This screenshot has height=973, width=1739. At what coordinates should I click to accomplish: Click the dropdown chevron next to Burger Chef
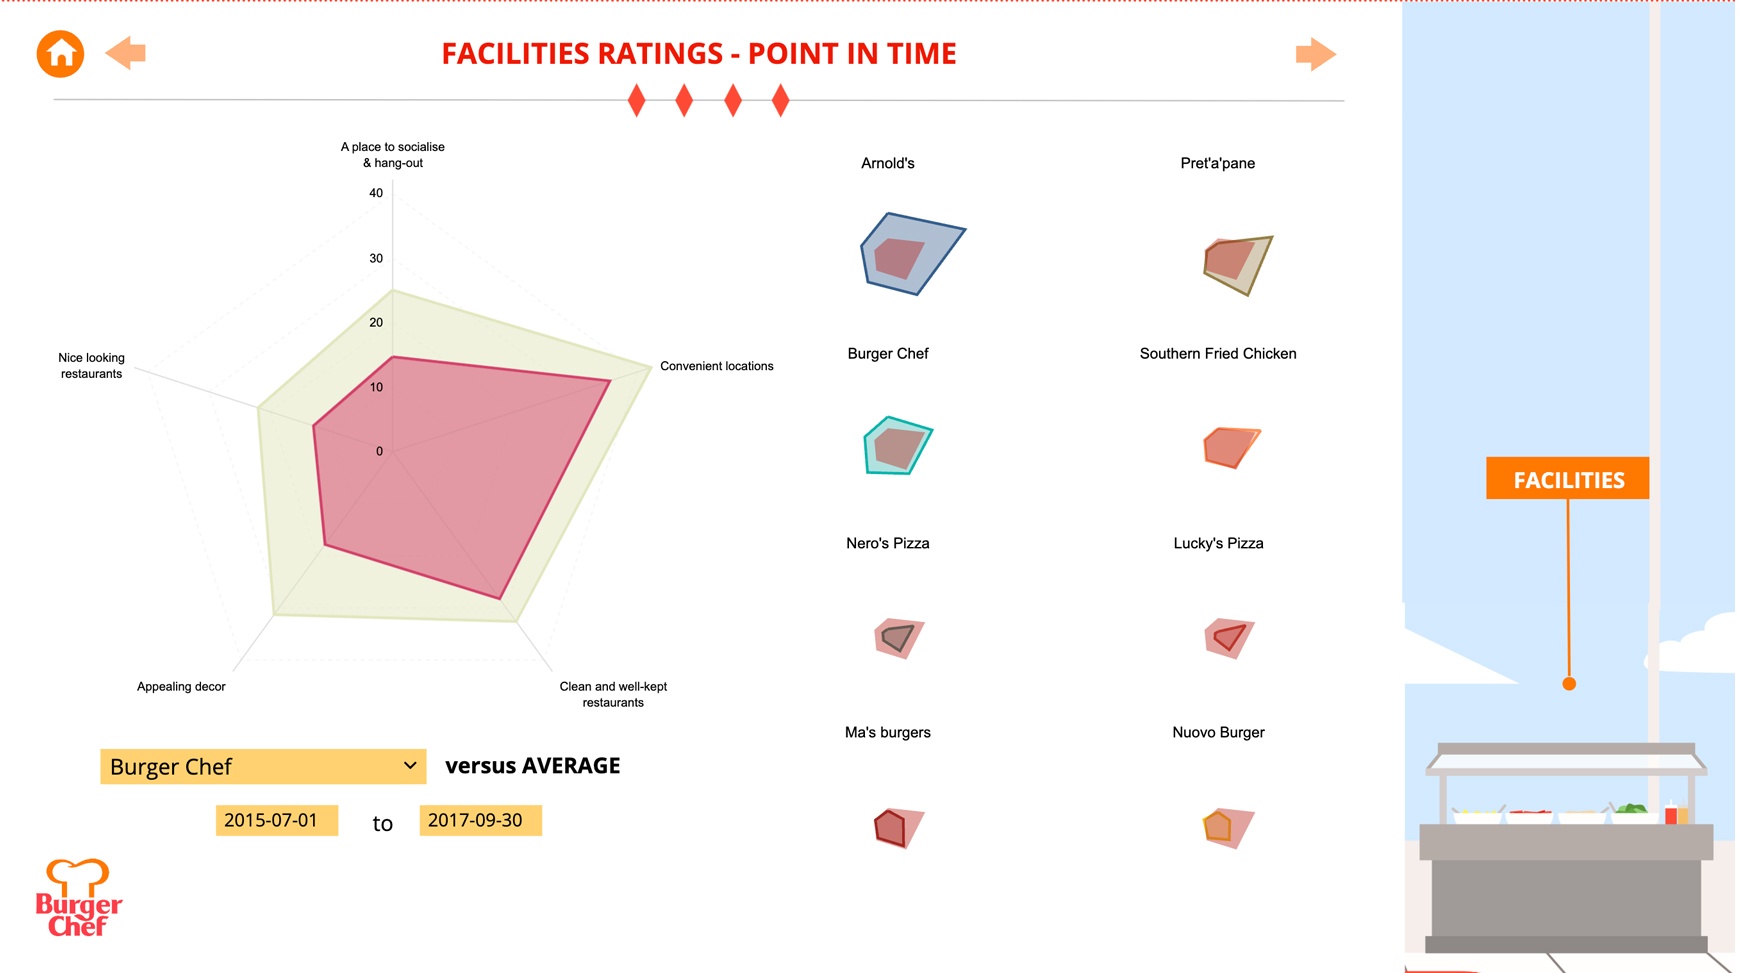tap(409, 766)
